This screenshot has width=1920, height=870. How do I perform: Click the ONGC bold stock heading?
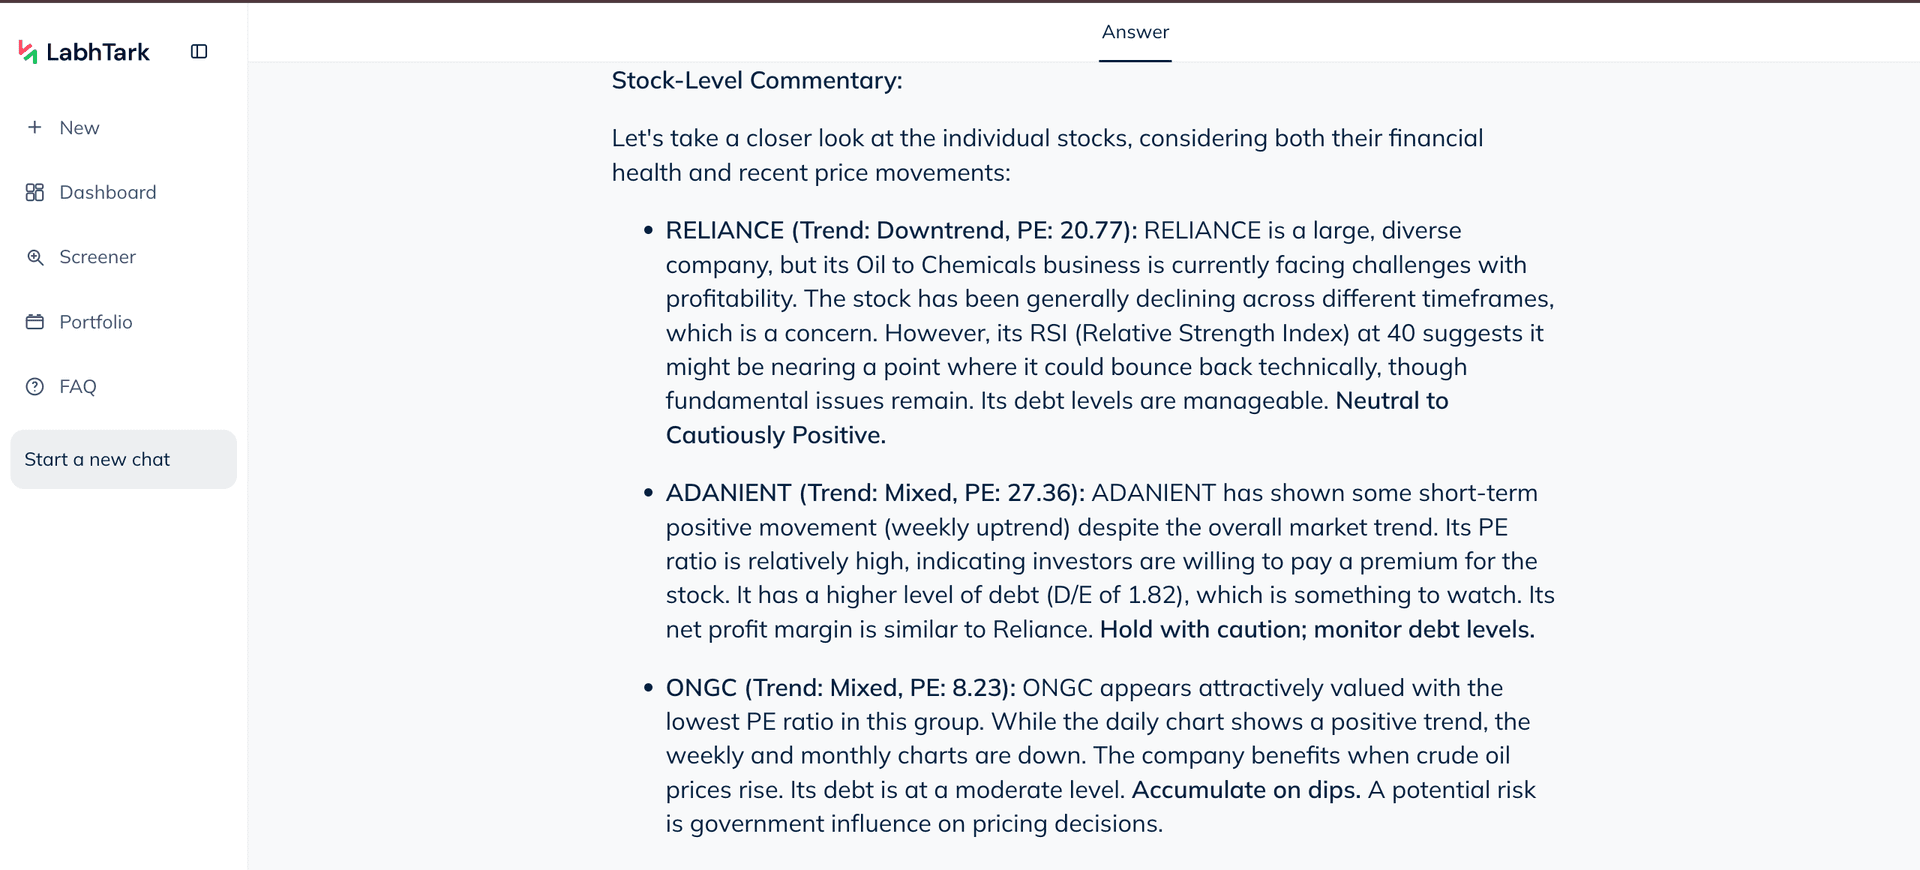click(840, 688)
